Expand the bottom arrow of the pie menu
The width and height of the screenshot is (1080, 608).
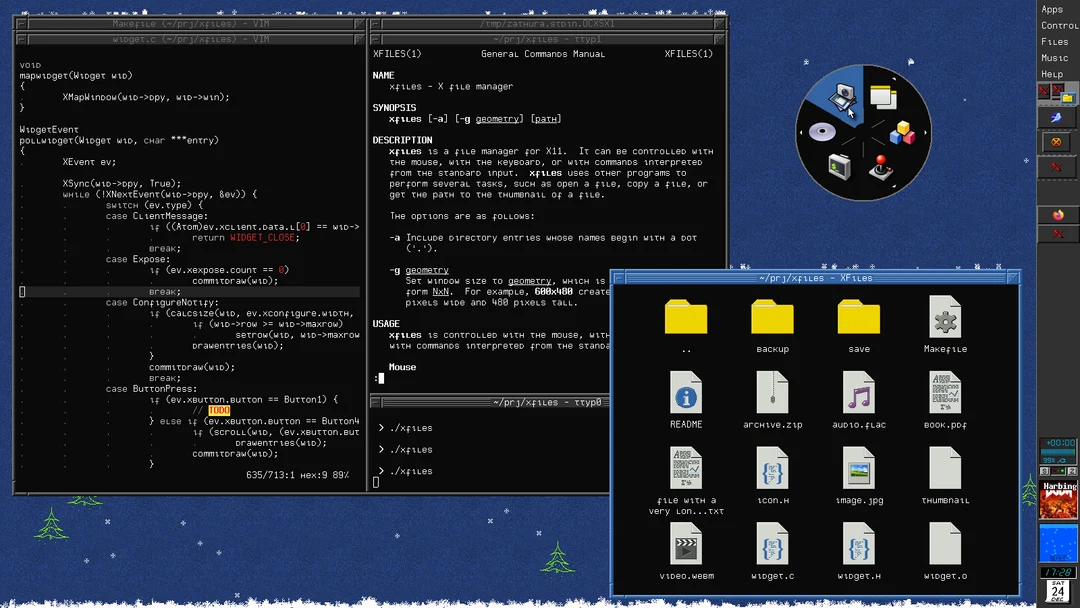click(893, 187)
